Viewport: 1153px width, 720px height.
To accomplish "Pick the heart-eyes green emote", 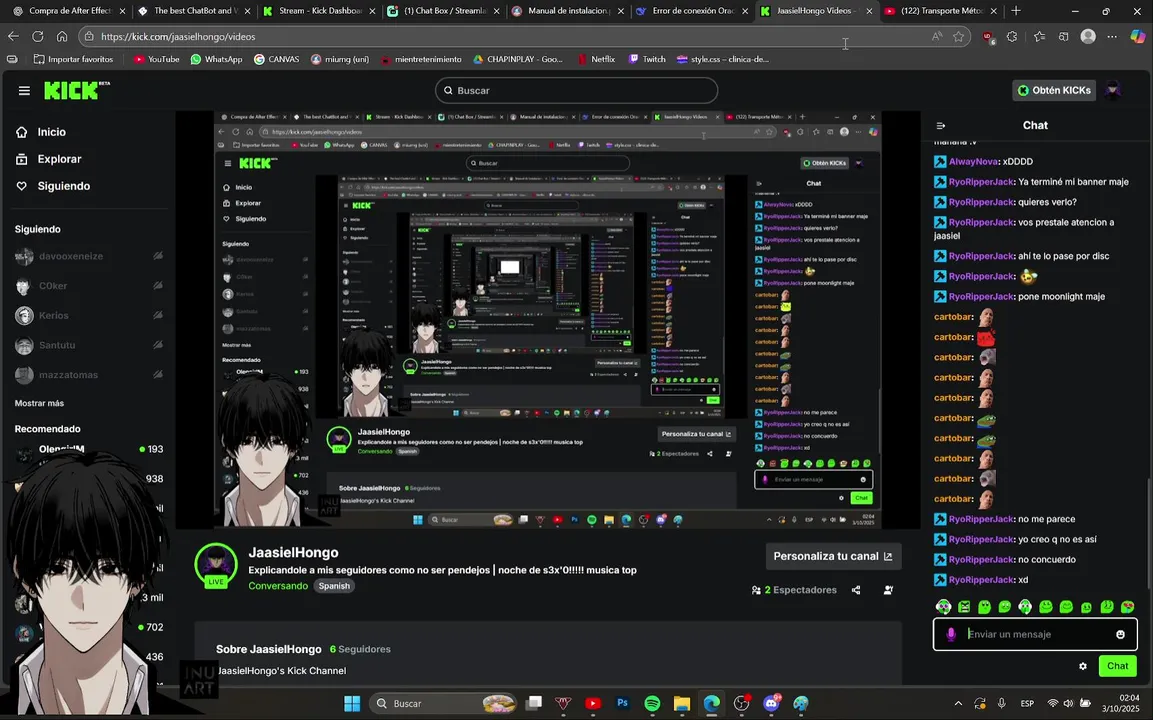I will [x=1127, y=607].
